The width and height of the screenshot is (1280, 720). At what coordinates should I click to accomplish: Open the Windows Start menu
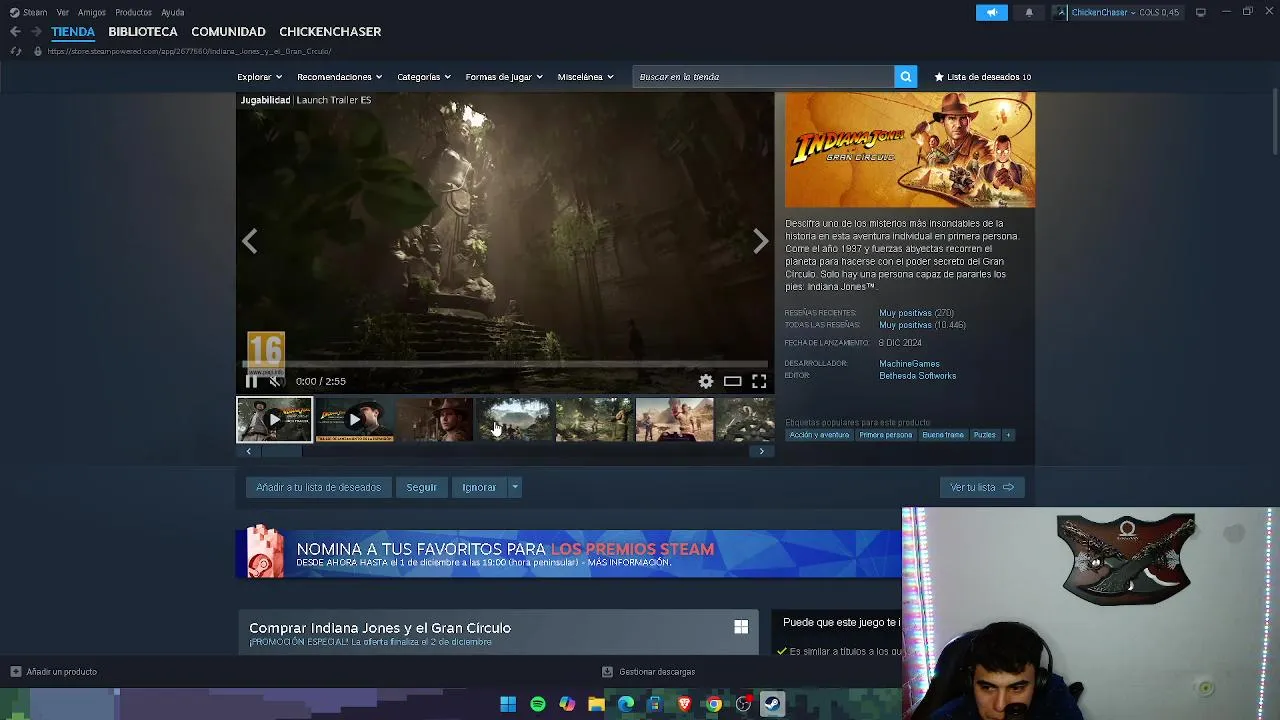tap(508, 704)
